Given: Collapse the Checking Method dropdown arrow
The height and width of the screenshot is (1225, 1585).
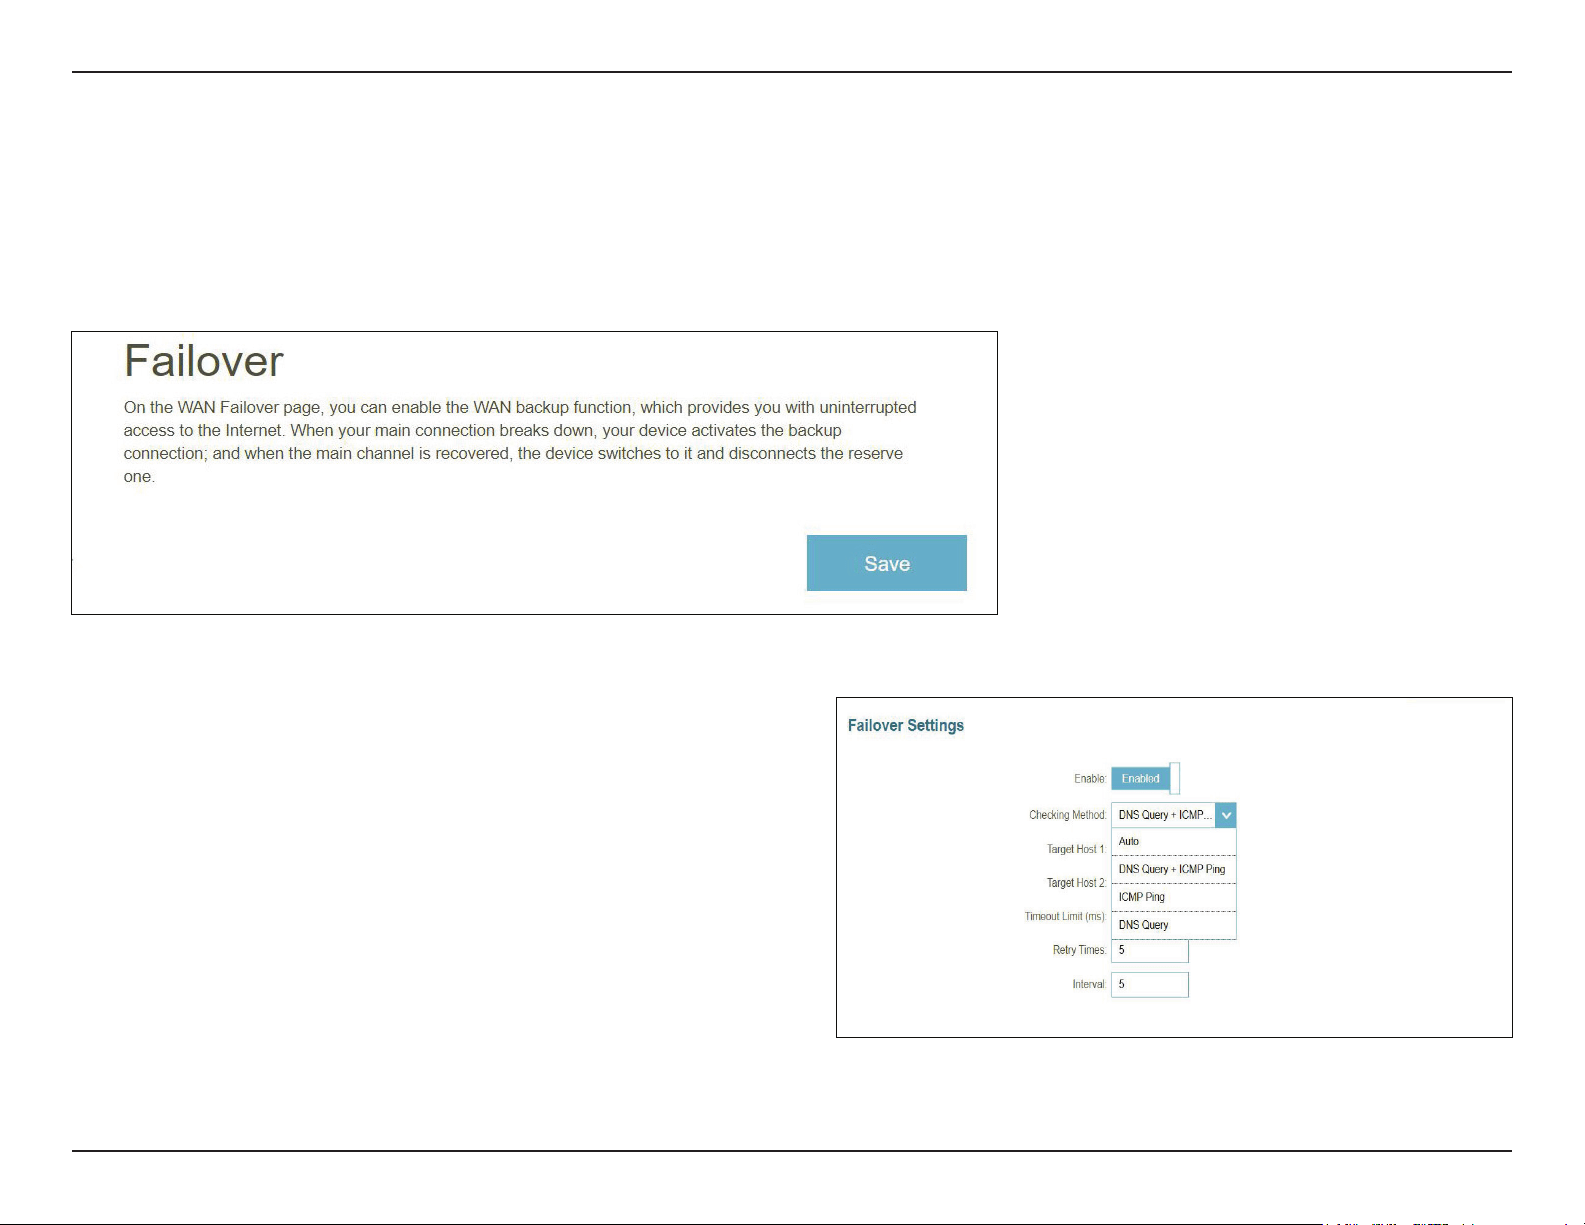Looking at the screenshot, I should point(1226,815).
